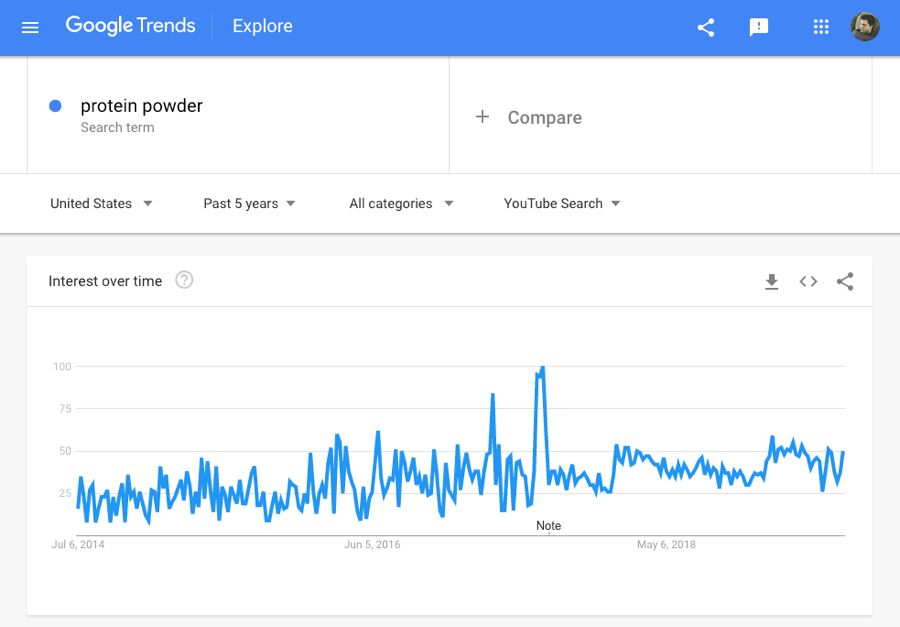
Task: Open the send feedback icon
Action: (x=759, y=28)
